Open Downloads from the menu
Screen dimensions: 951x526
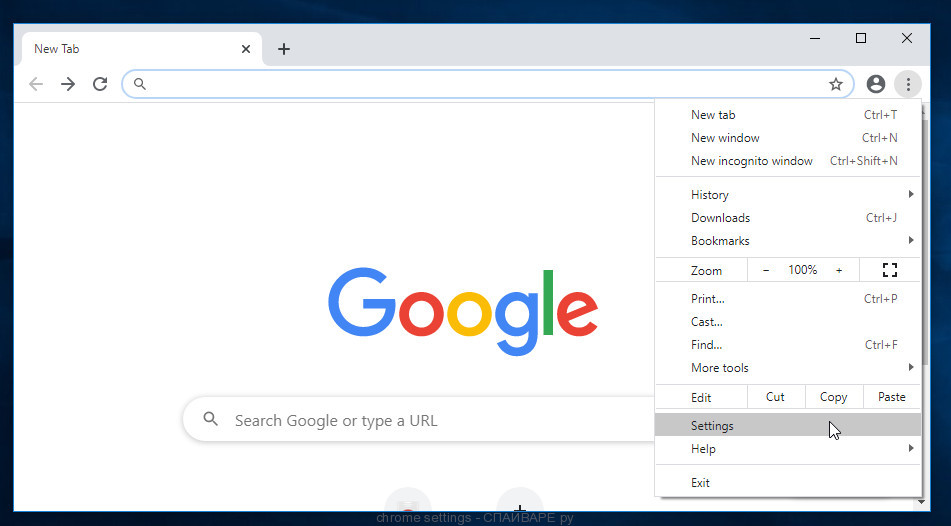(x=788, y=218)
